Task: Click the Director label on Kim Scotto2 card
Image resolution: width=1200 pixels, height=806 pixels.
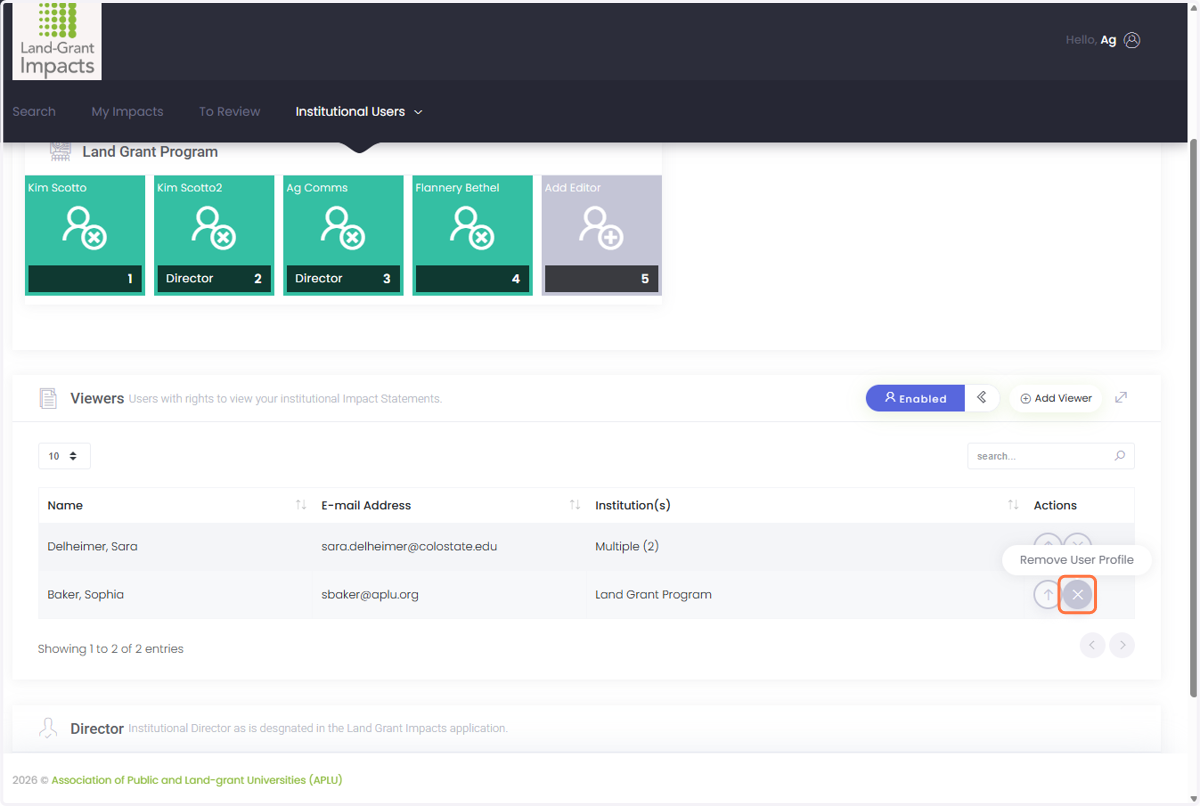Action: 190,279
